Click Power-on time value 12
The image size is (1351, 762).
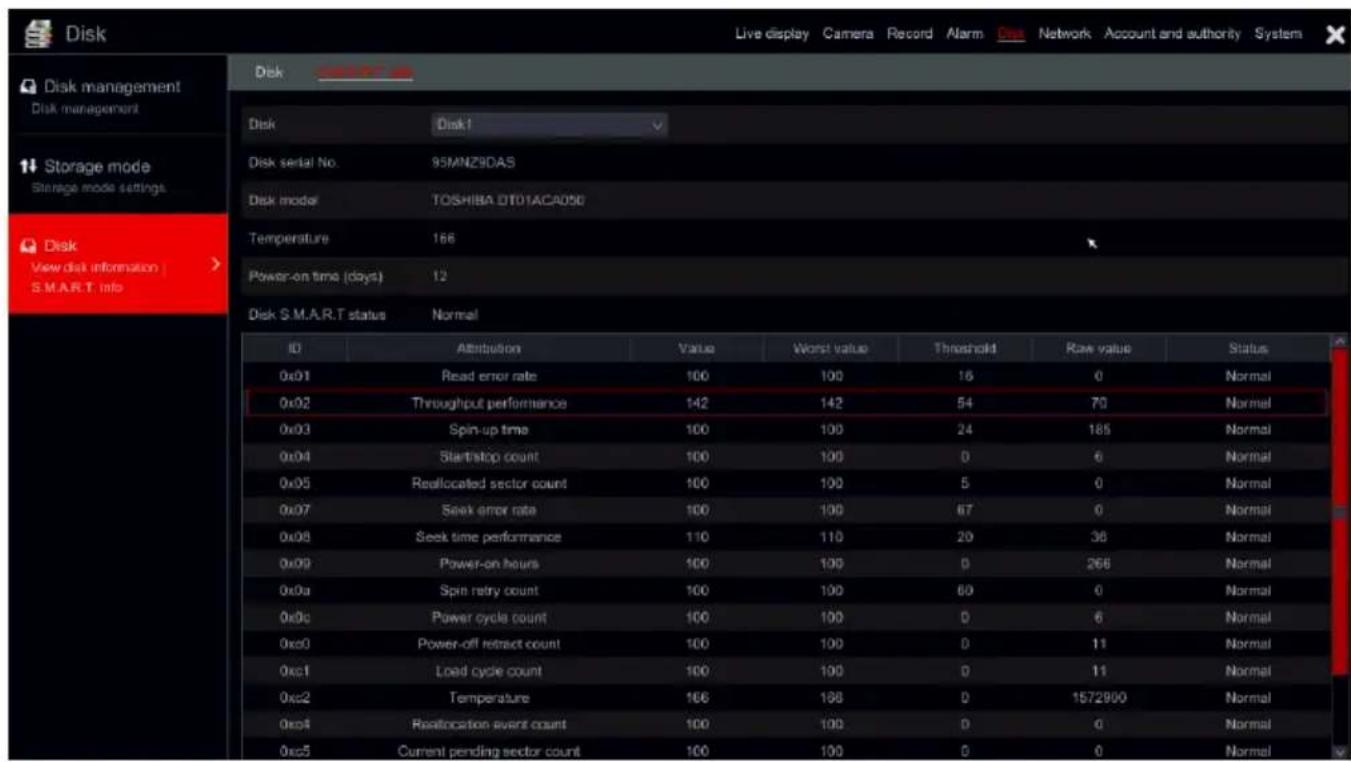(x=441, y=277)
